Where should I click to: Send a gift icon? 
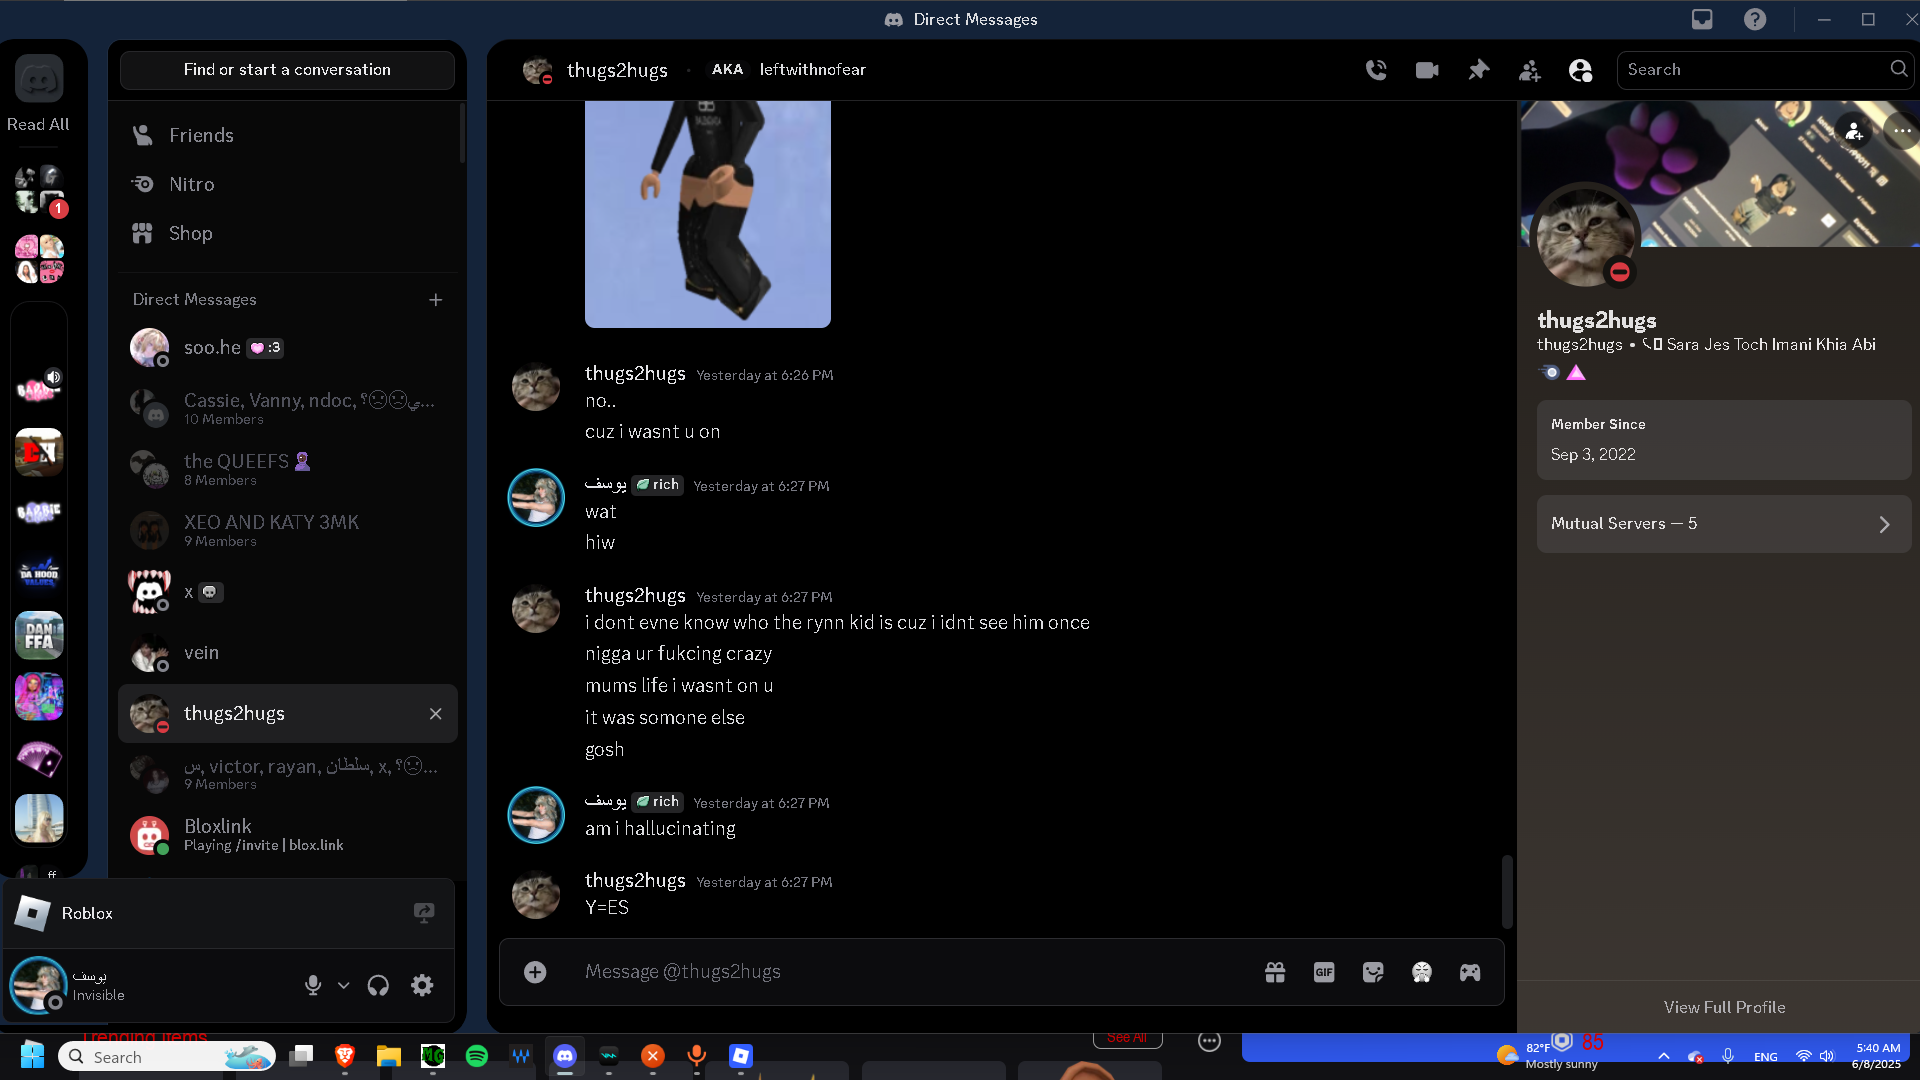(x=1275, y=972)
